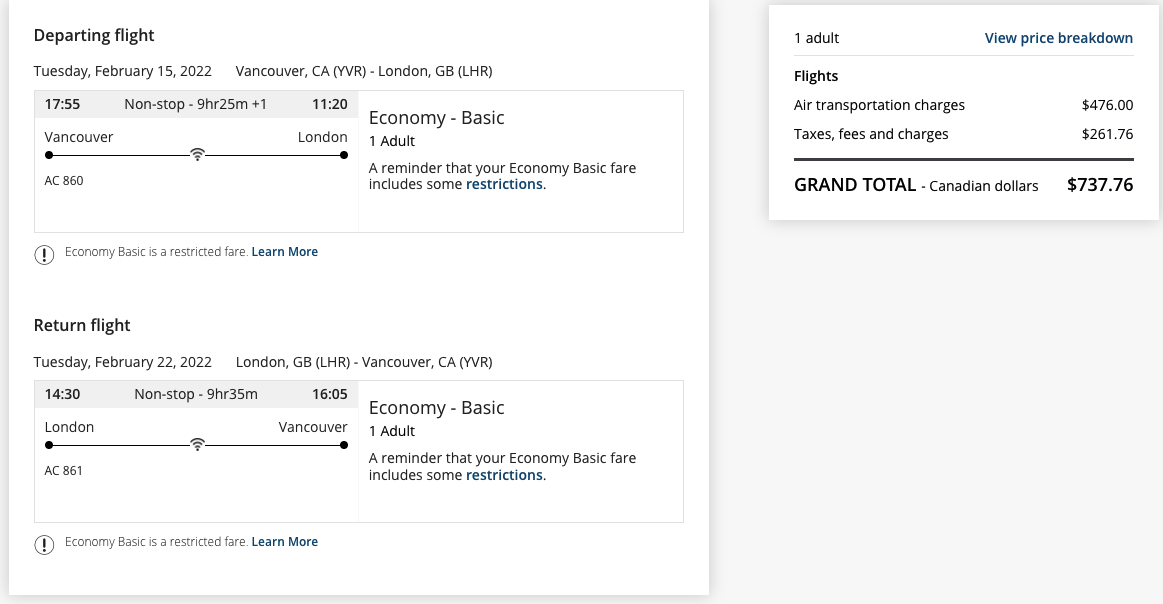The height and width of the screenshot is (604, 1163).
Task: Click the Taxes, fees and charges row
Action: point(963,134)
